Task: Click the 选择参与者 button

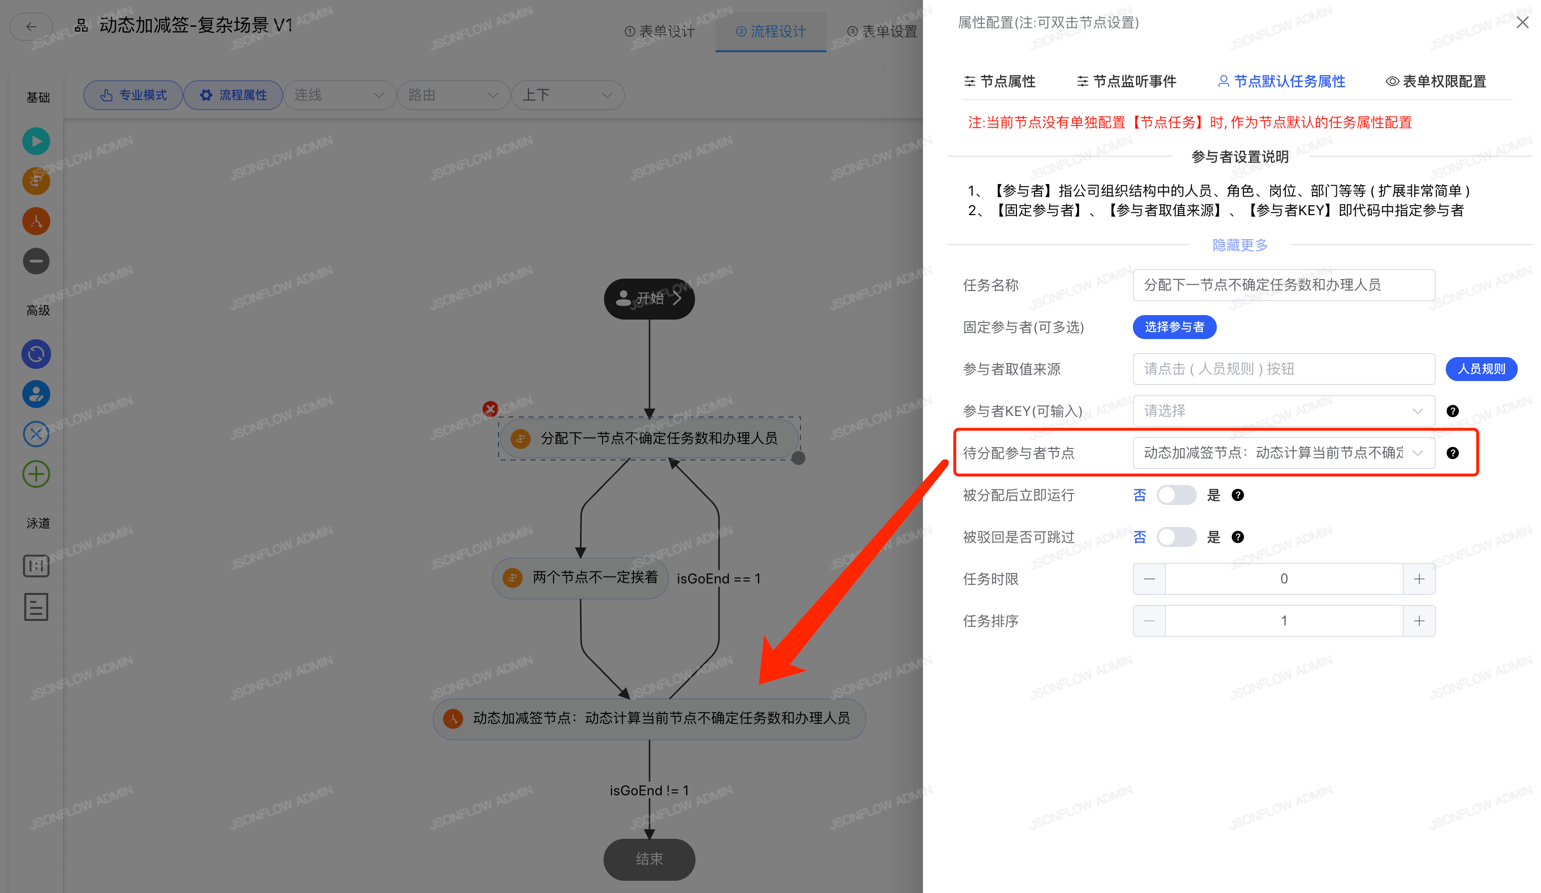Action: coord(1174,327)
